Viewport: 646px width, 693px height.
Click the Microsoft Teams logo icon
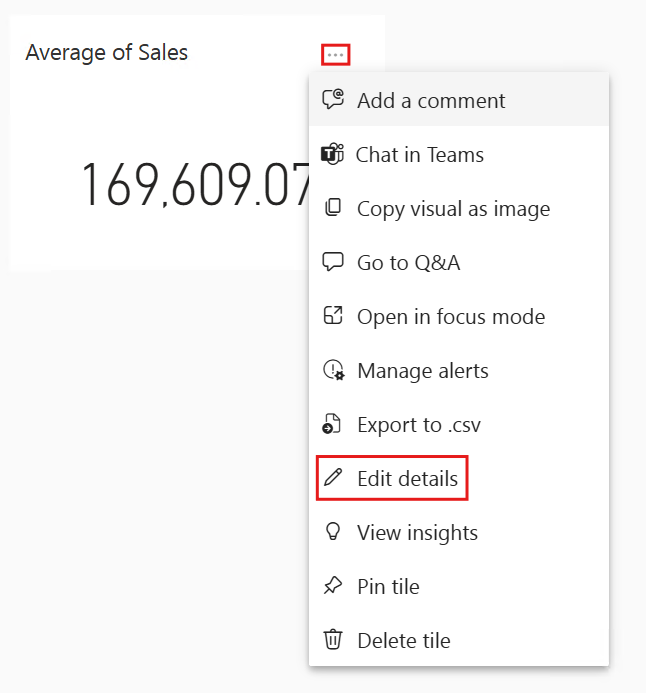point(332,154)
